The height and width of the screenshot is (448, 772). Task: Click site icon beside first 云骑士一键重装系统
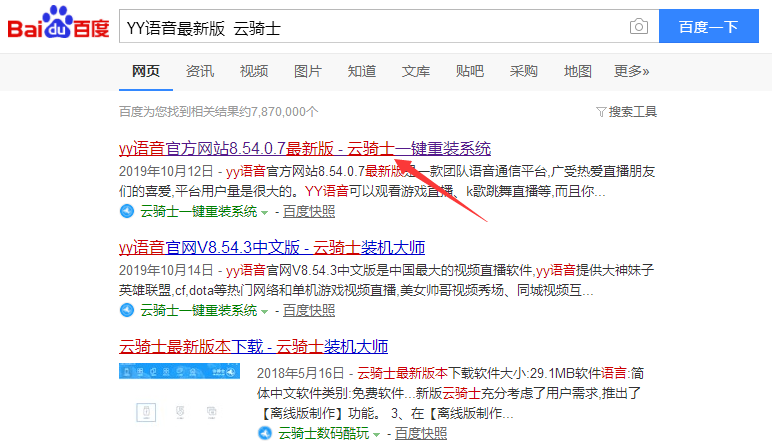click(x=127, y=211)
